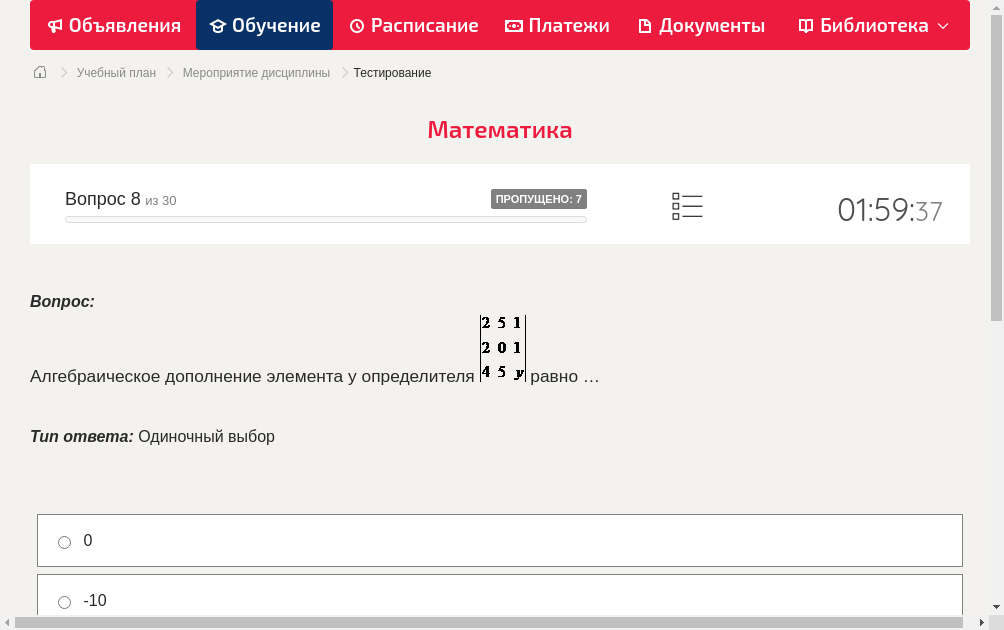This screenshot has width=1004, height=630.
Task: Go to Мероприятие дисциплины breadcrumb link
Action: tap(256, 73)
